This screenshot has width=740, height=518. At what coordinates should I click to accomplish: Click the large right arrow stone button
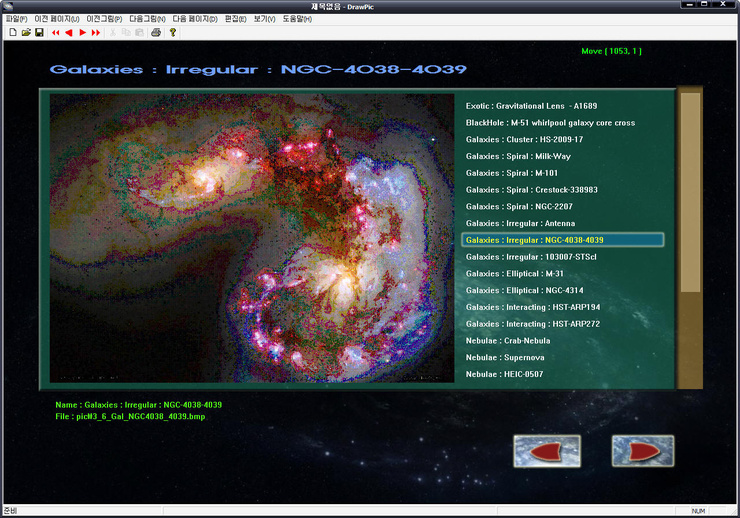643,451
